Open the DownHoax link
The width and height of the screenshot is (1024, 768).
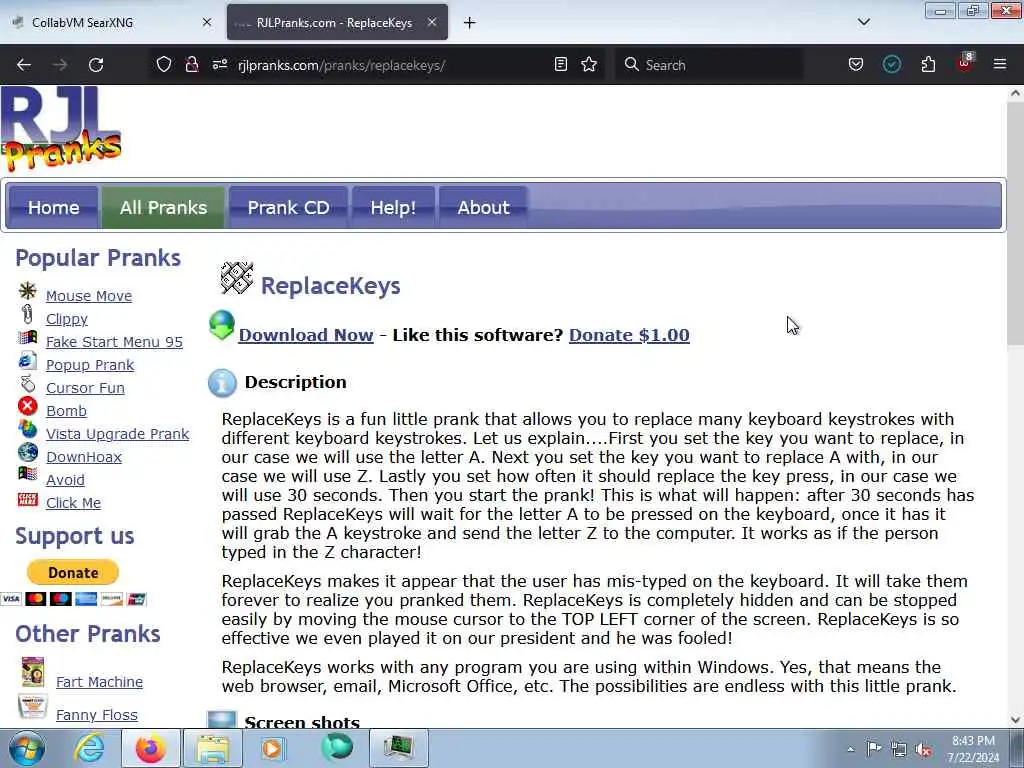84,456
